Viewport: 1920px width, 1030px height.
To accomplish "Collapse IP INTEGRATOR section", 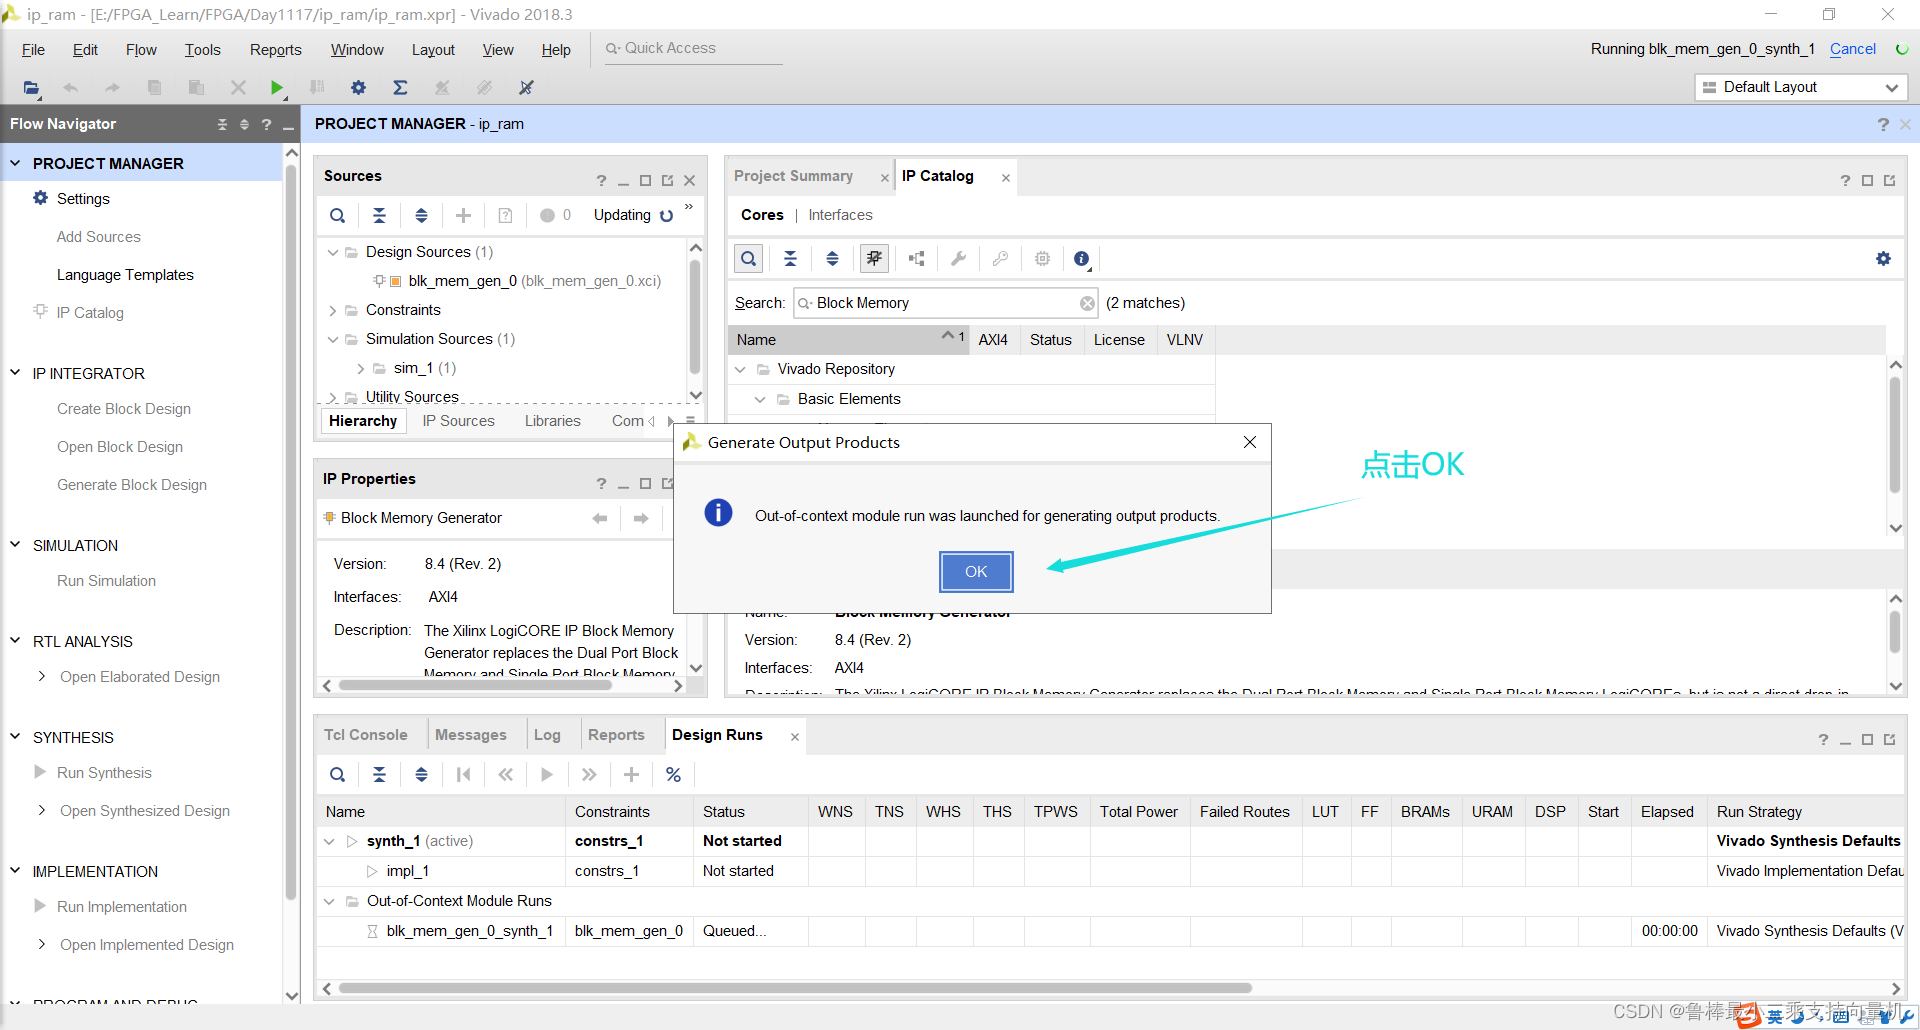I will 15,373.
